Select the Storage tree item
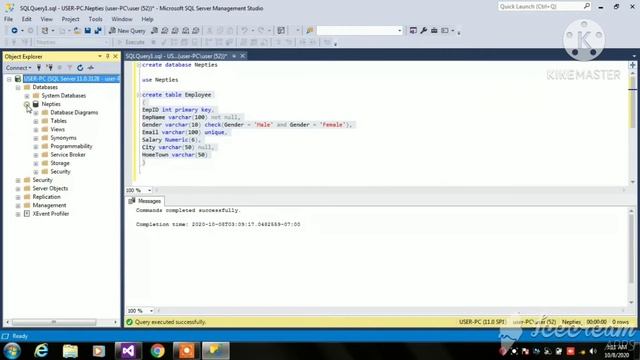Viewport: 640px width, 360px height. (60, 163)
